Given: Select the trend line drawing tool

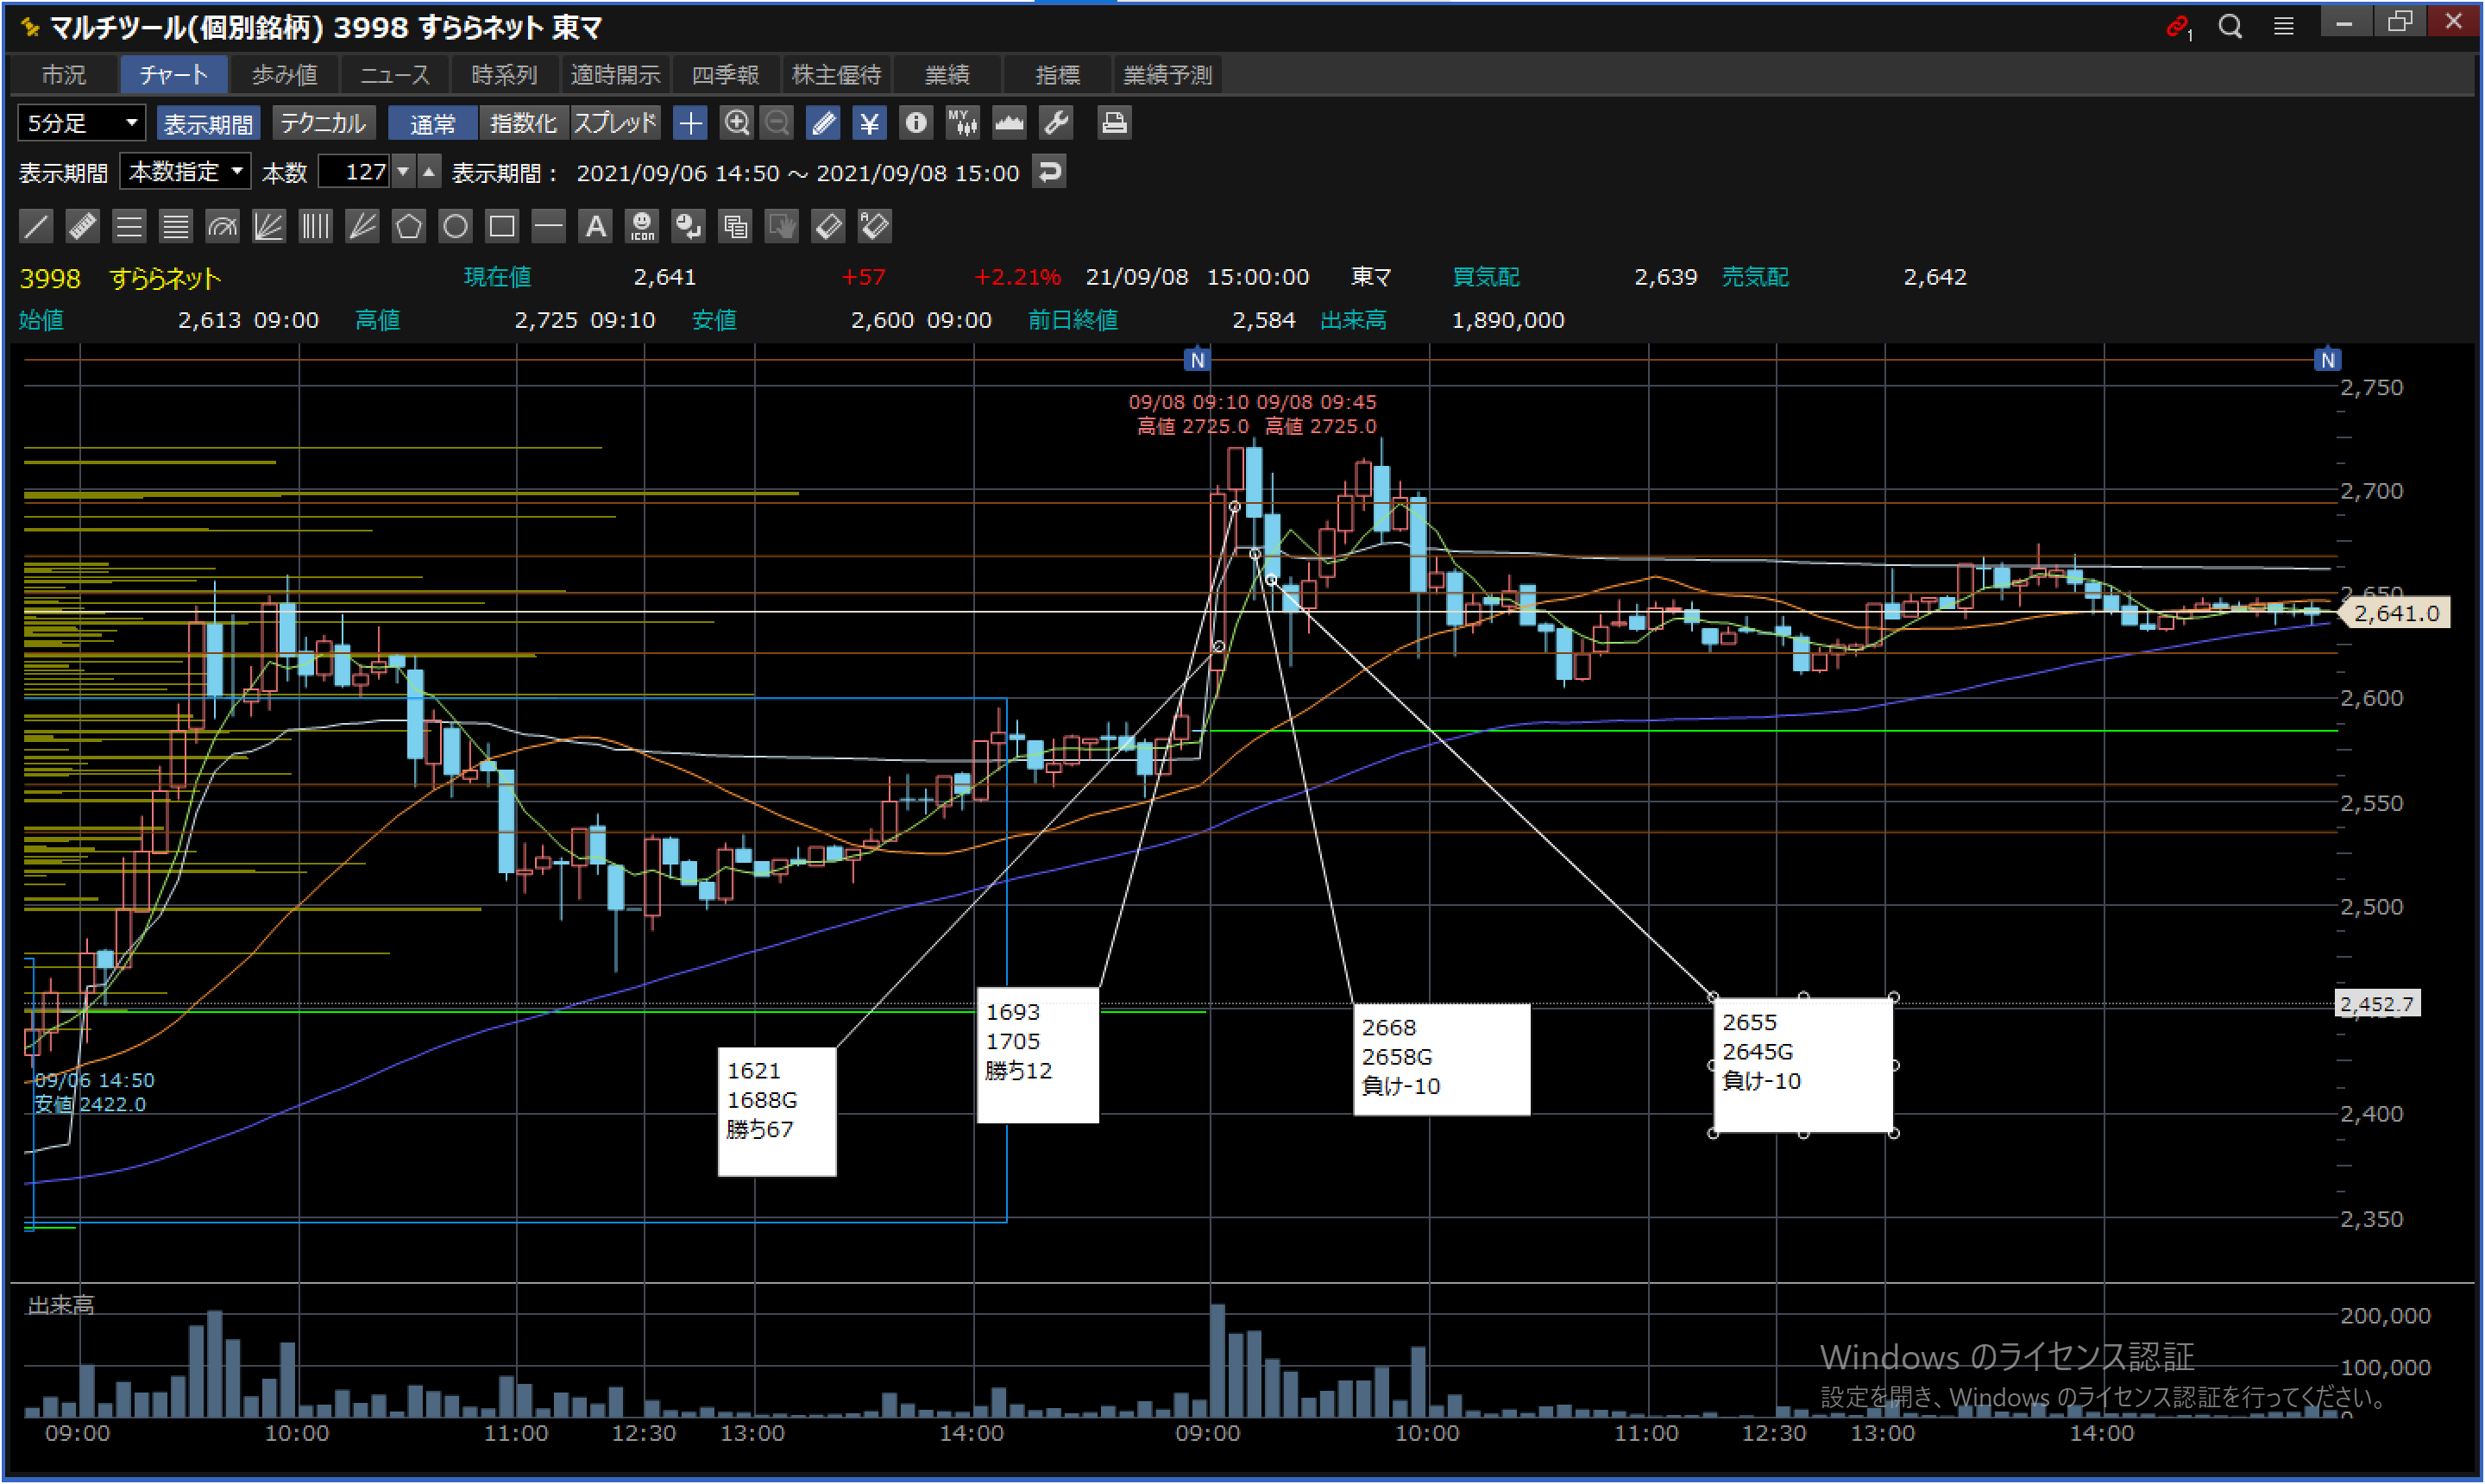Looking at the screenshot, I should [x=36, y=226].
